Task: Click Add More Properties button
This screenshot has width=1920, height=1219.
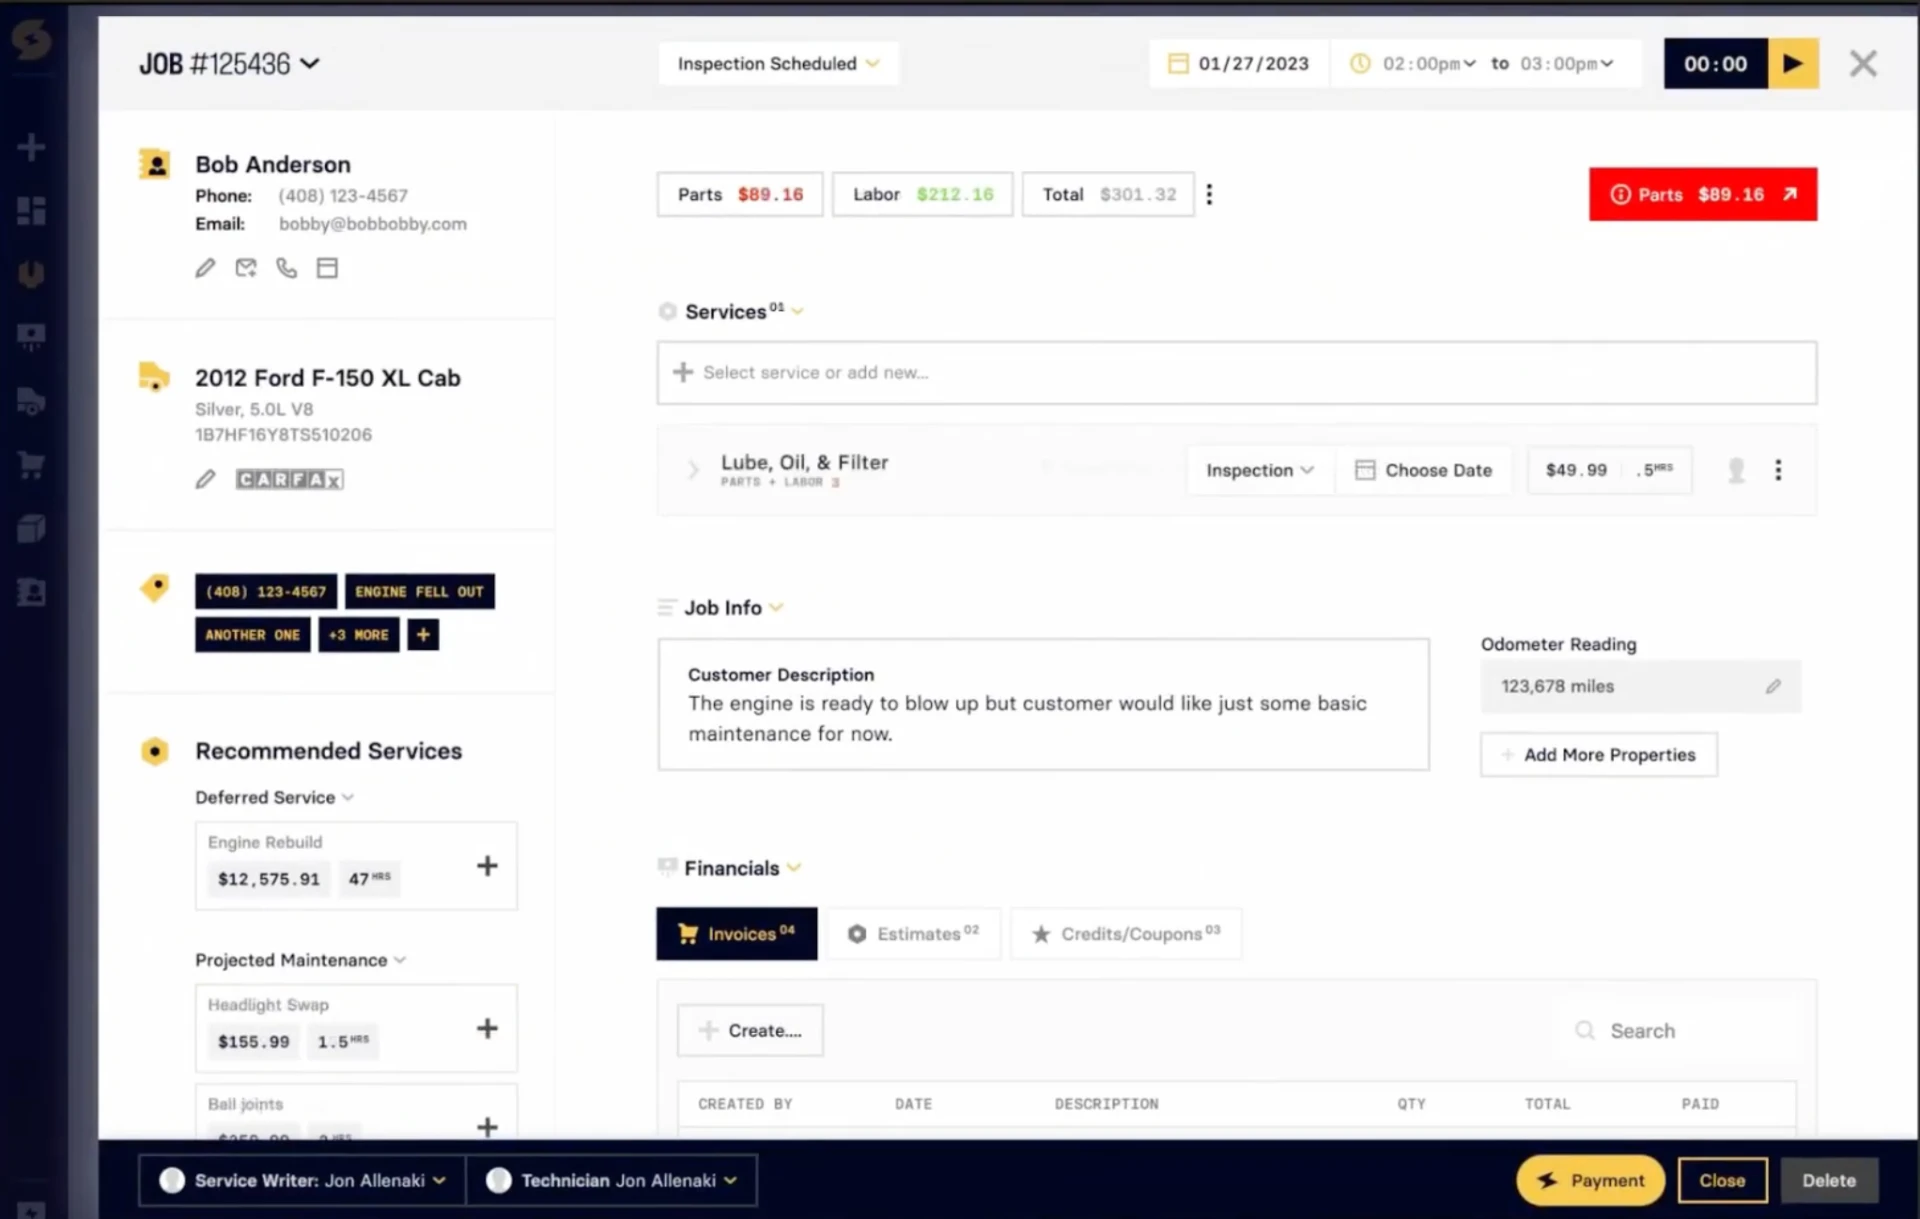Action: point(1599,755)
